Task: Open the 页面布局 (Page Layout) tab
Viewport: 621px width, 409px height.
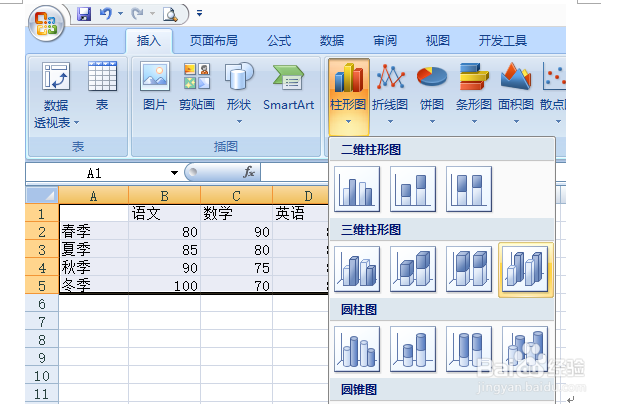Action: click(x=213, y=40)
